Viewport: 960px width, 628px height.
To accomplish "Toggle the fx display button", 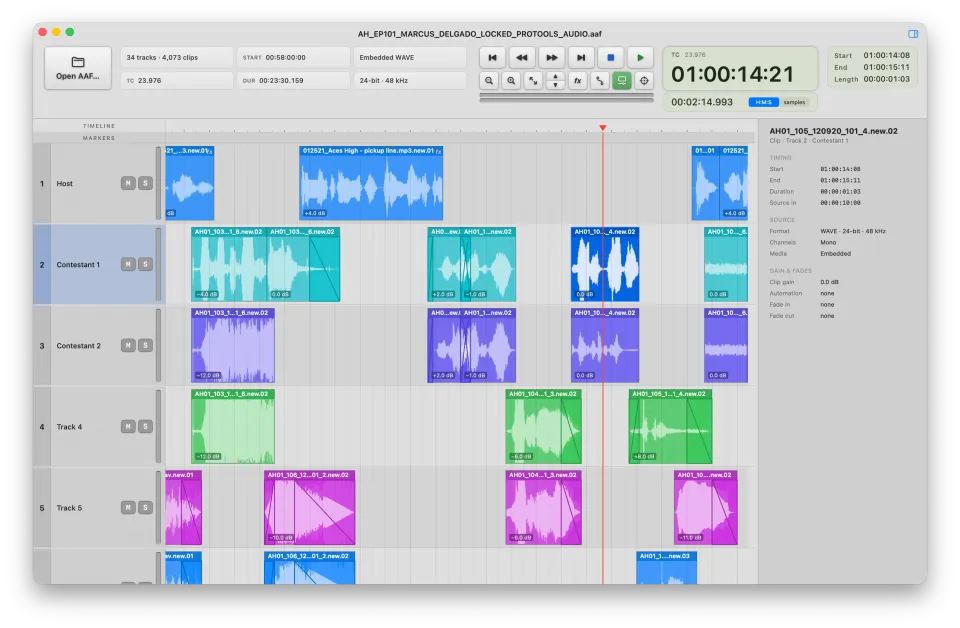I will tap(577, 81).
